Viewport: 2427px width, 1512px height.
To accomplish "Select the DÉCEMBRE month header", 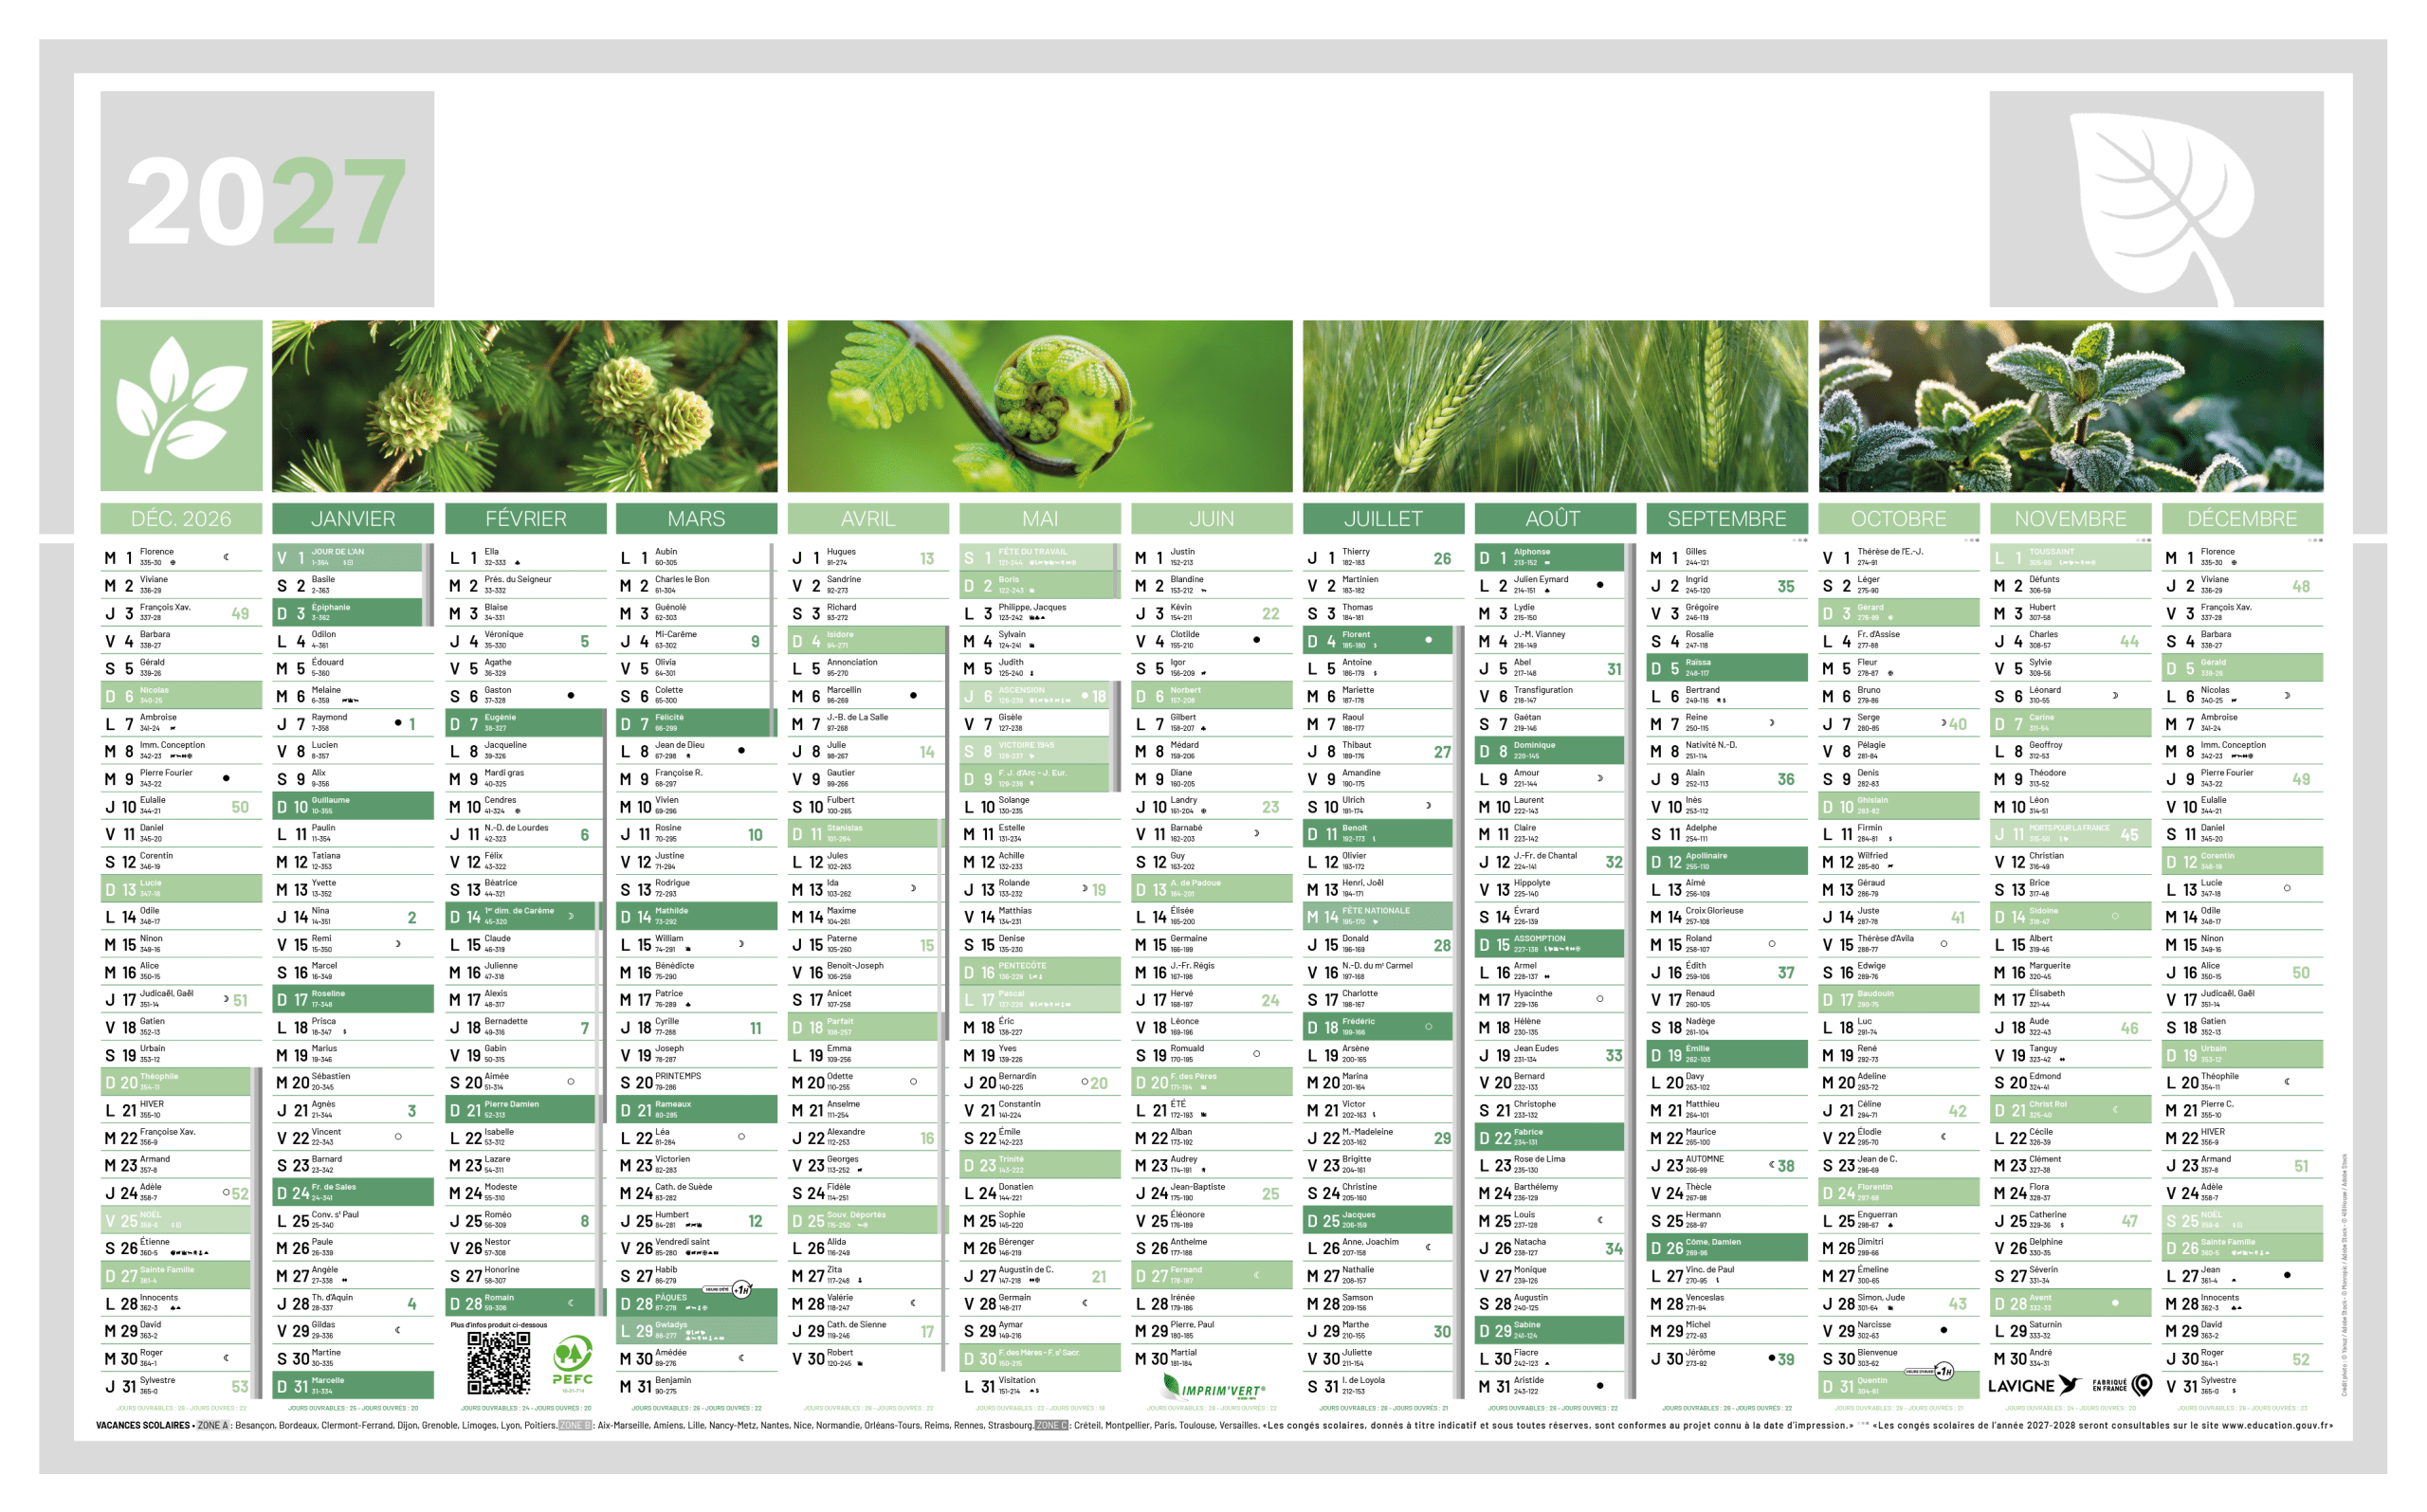I will pos(2241,518).
